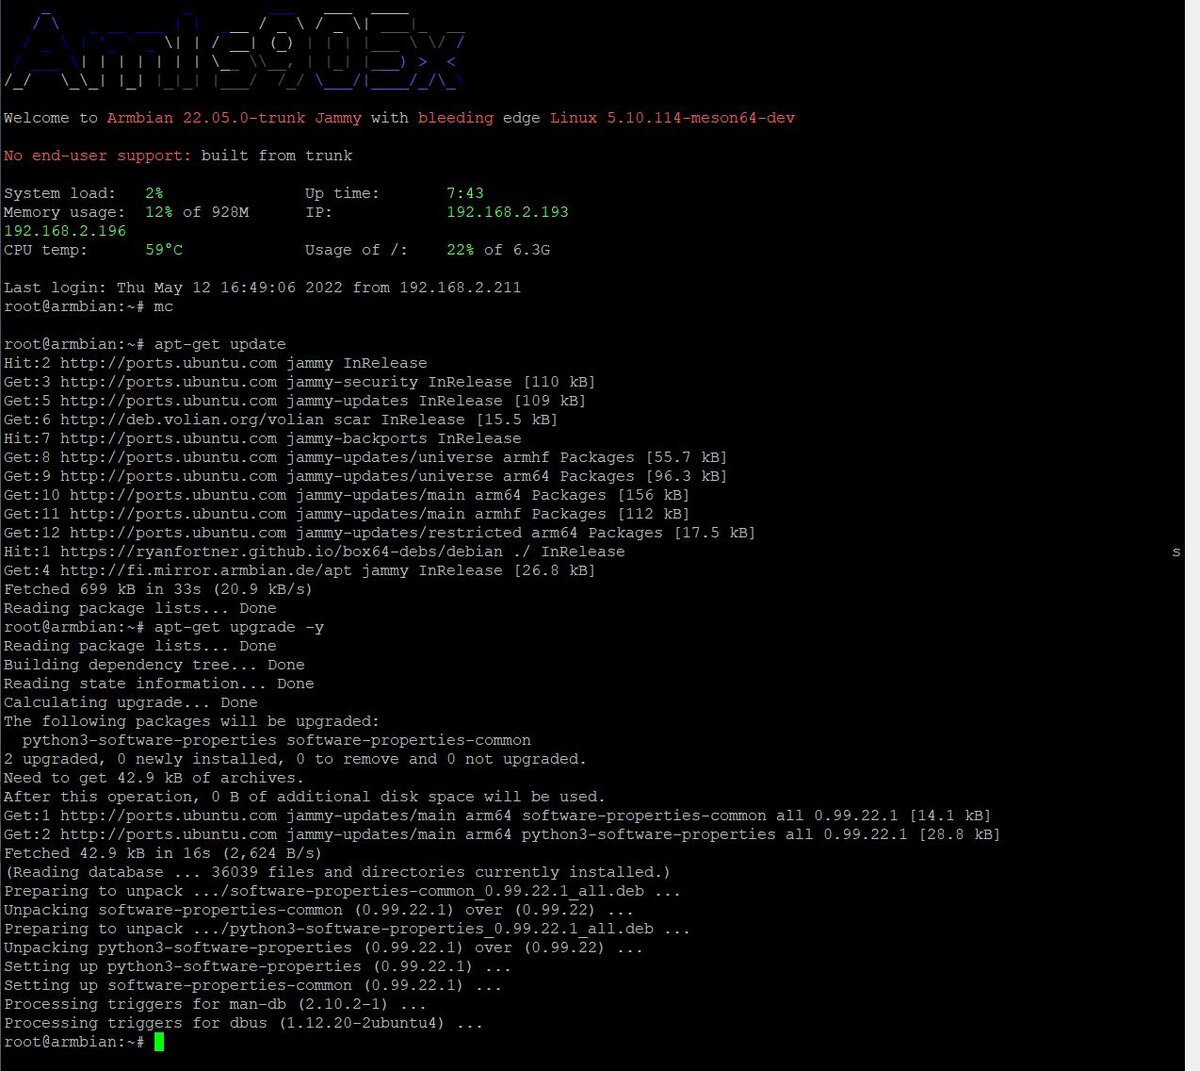Viewport: 1200px width, 1071px height.
Task: Select the deb.volian.org/volian URL
Action: [x=192, y=420]
